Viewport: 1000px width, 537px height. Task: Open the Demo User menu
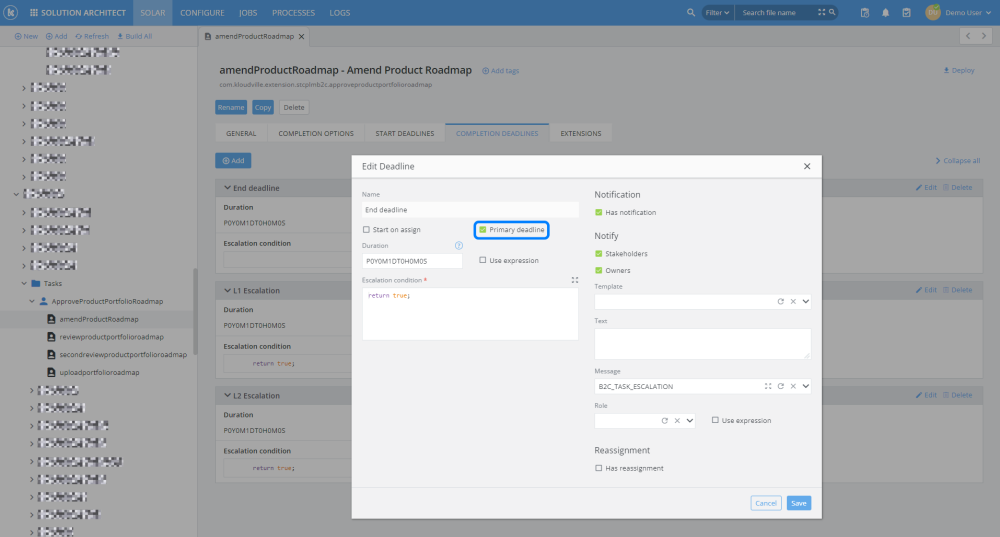(968, 13)
